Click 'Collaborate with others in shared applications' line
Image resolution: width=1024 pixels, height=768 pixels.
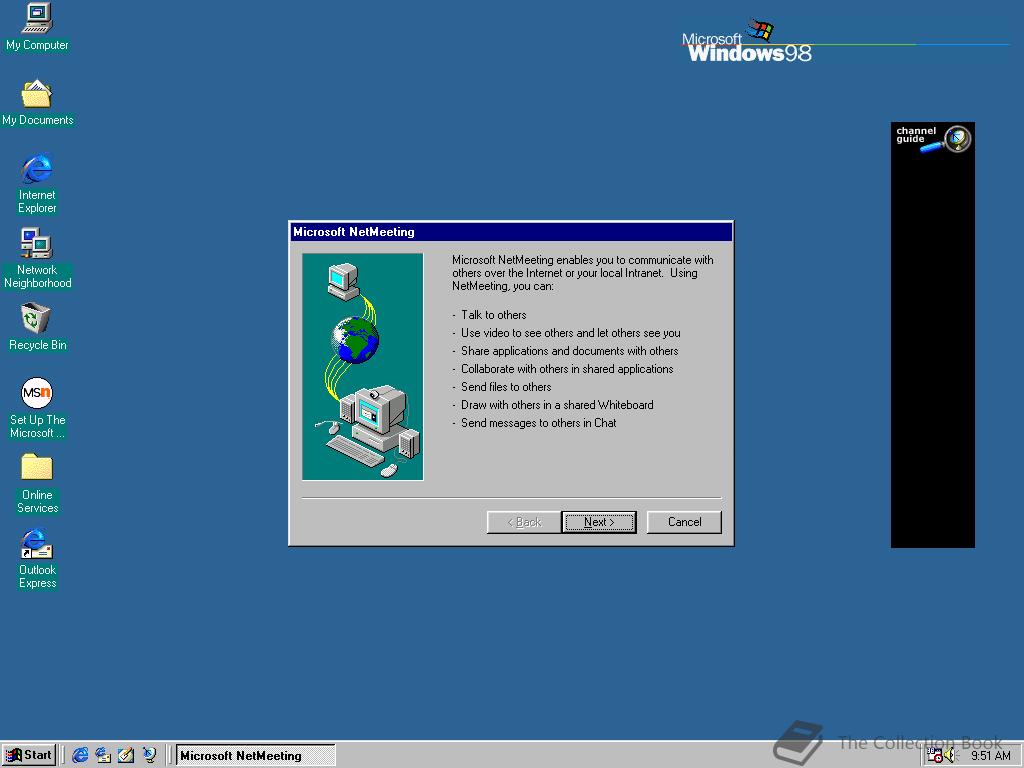coord(567,369)
